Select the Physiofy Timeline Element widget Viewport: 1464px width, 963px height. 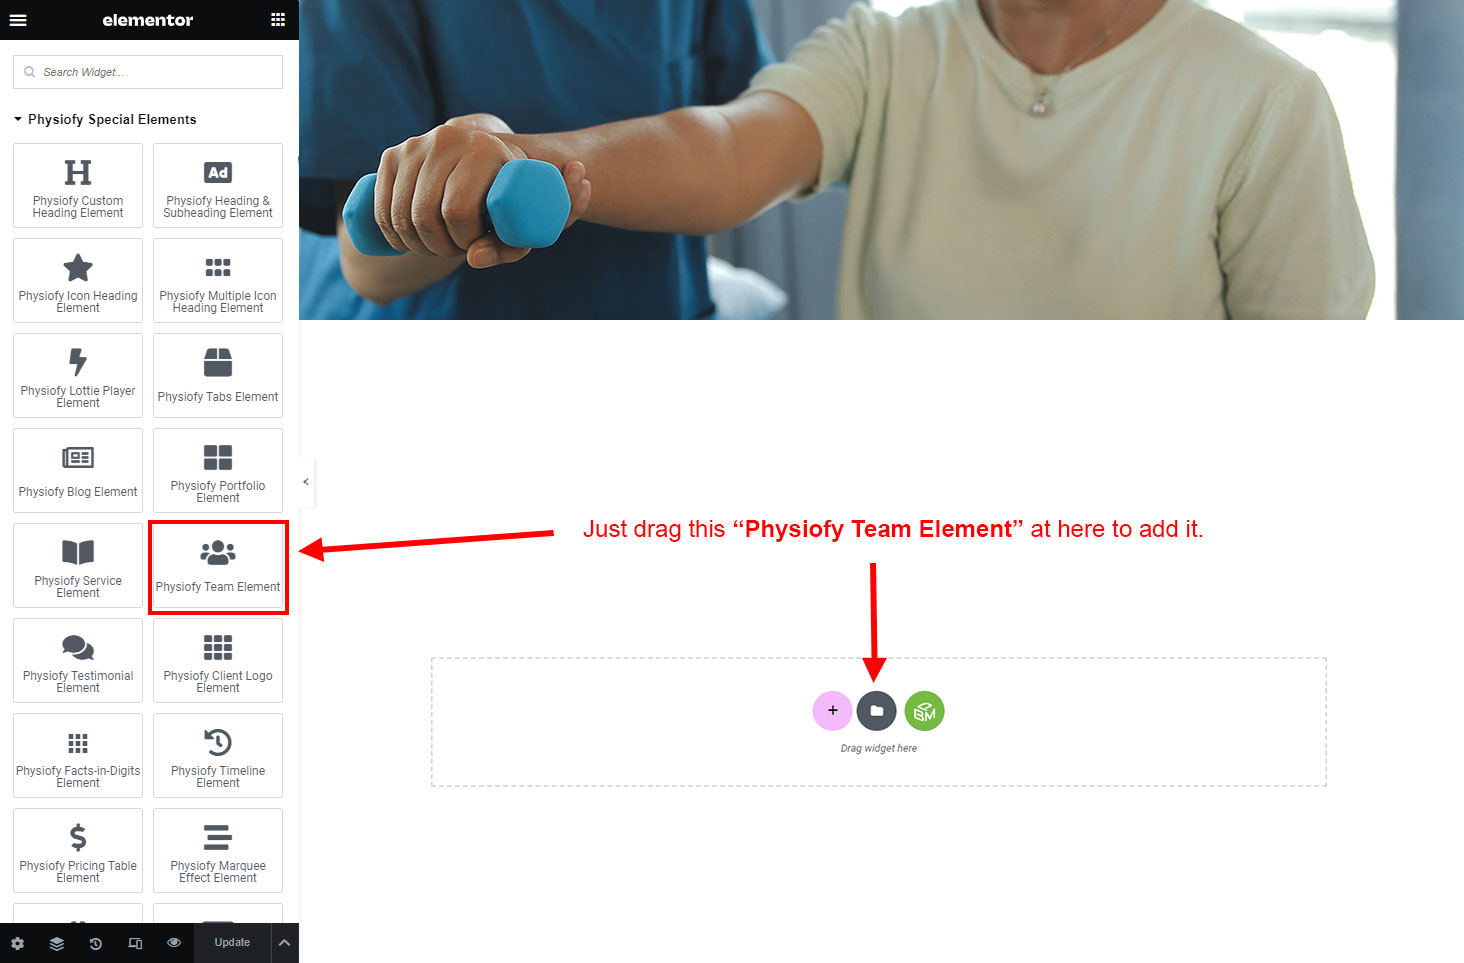tap(218, 756)
